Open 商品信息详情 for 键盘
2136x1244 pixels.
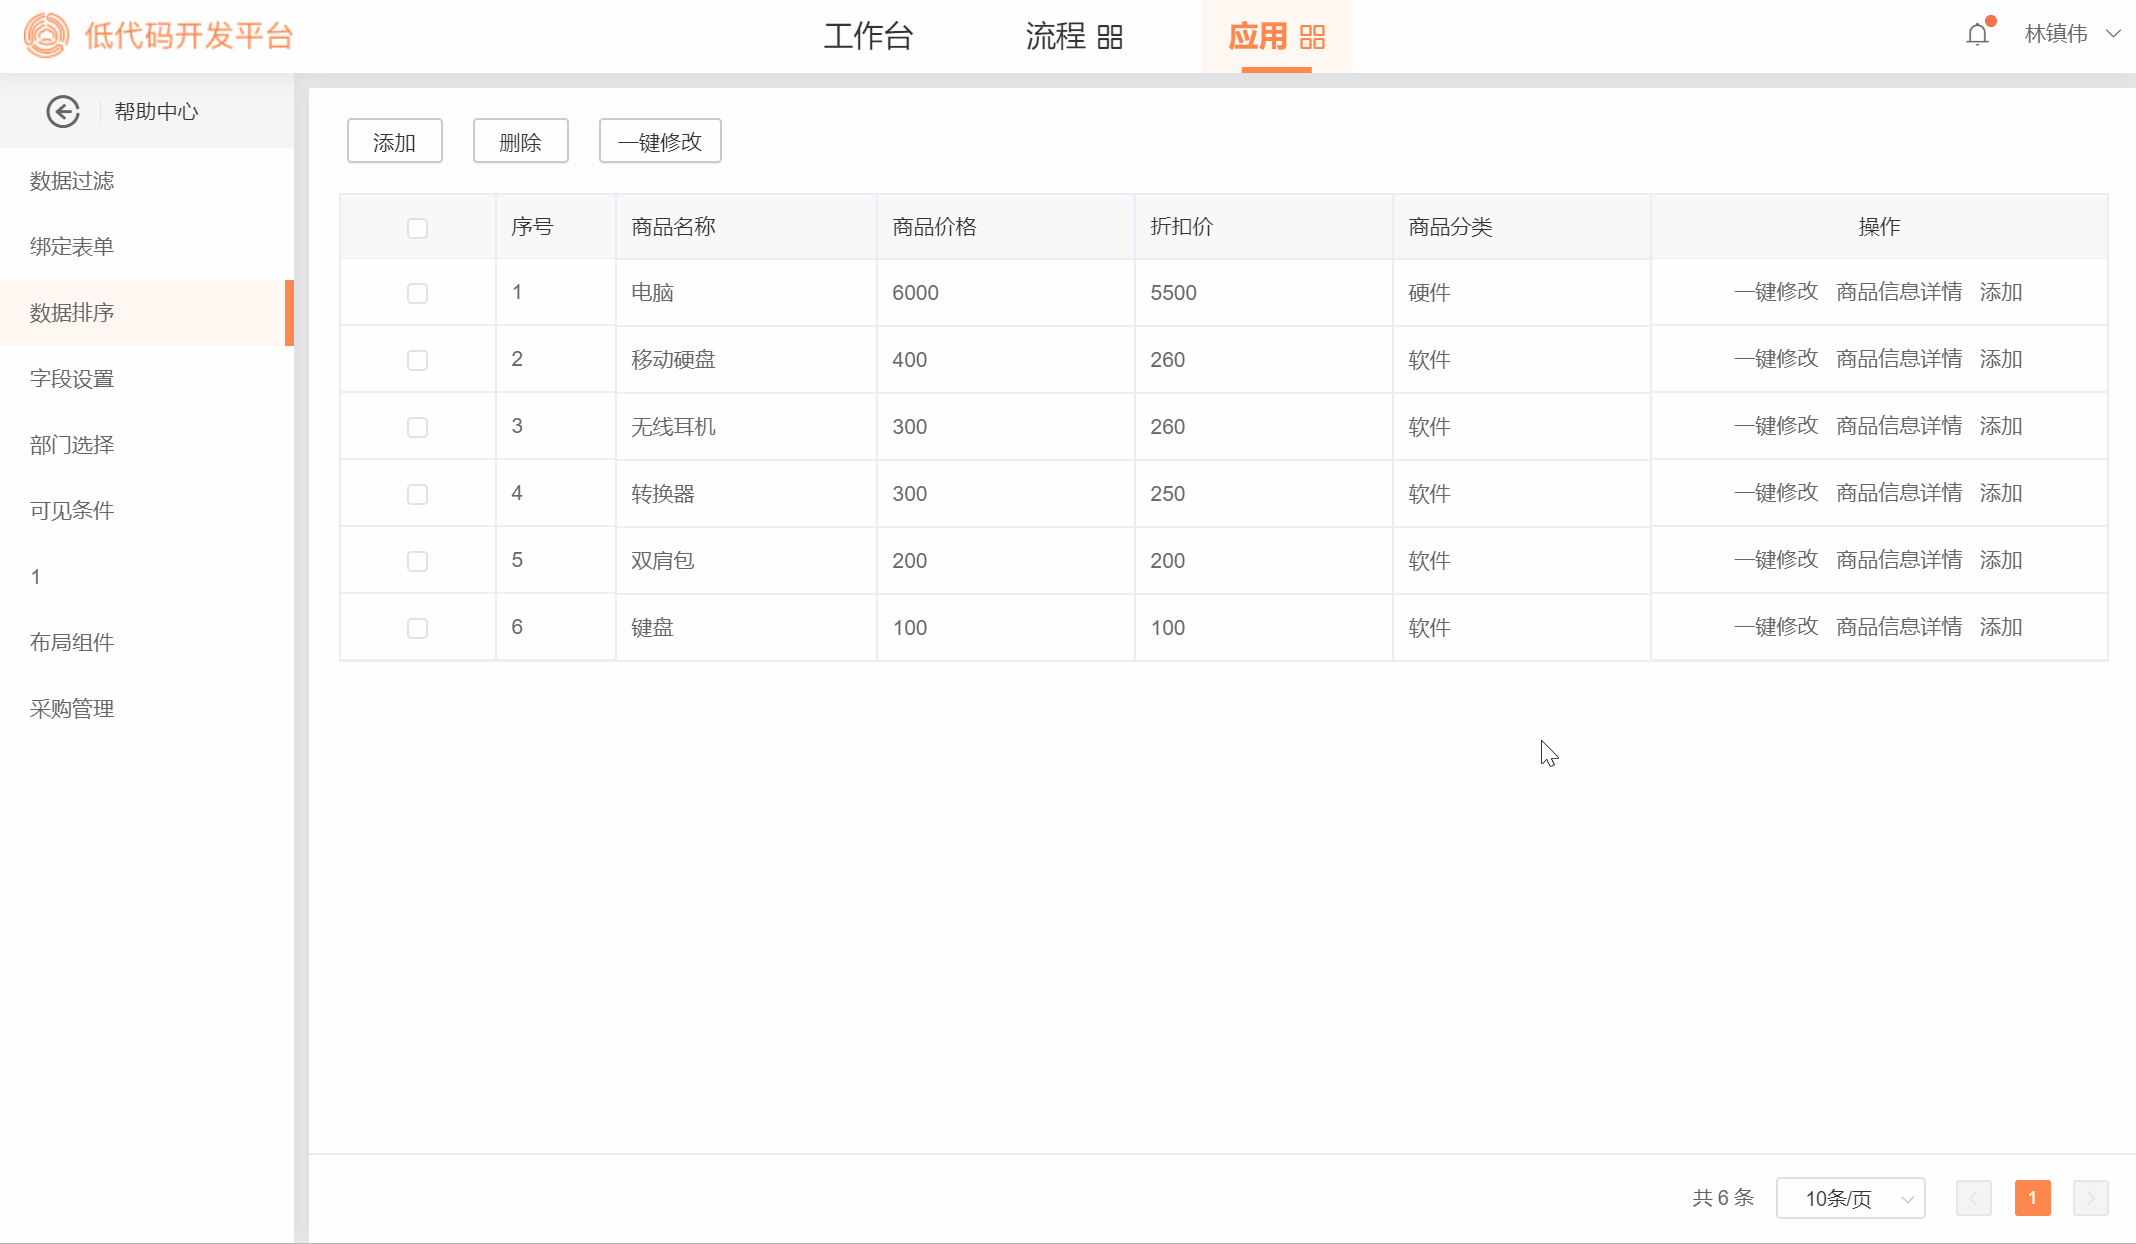coord(1899,627)
